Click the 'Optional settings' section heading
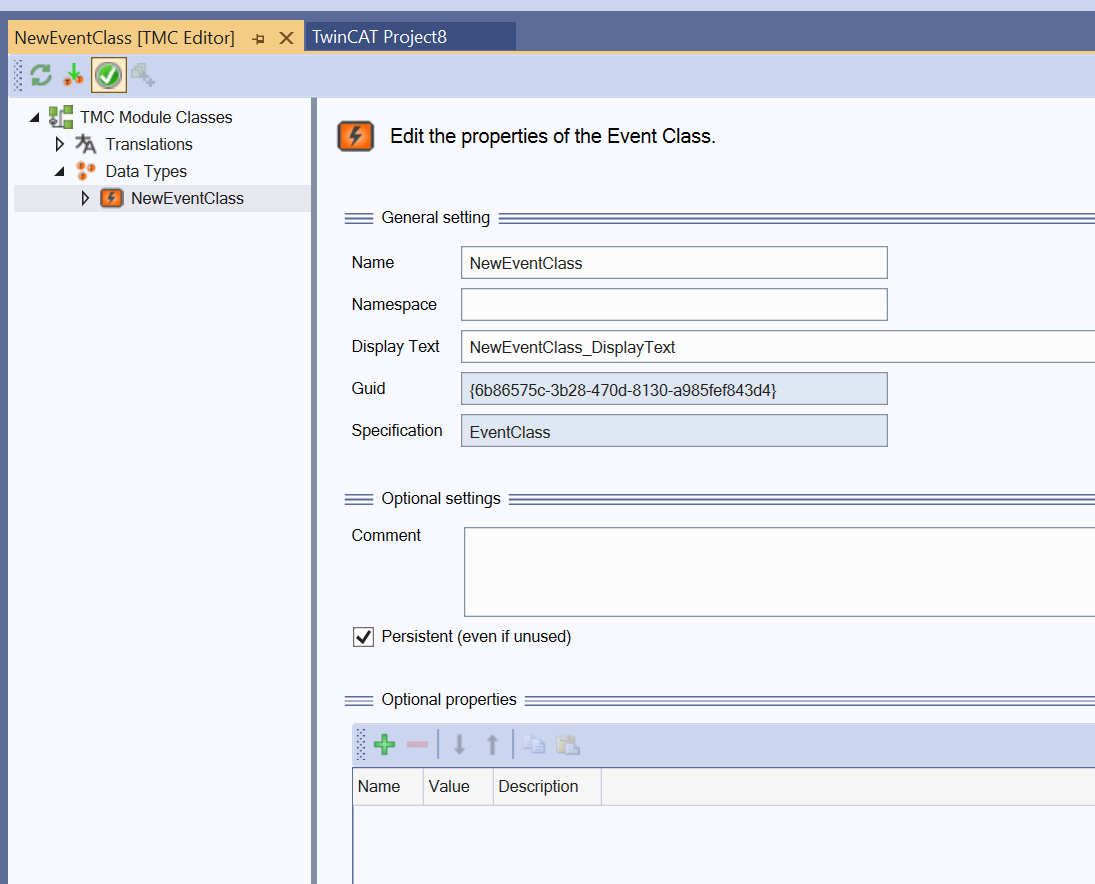This screenshot has width=1095, height=884. (x=441, y=499)
